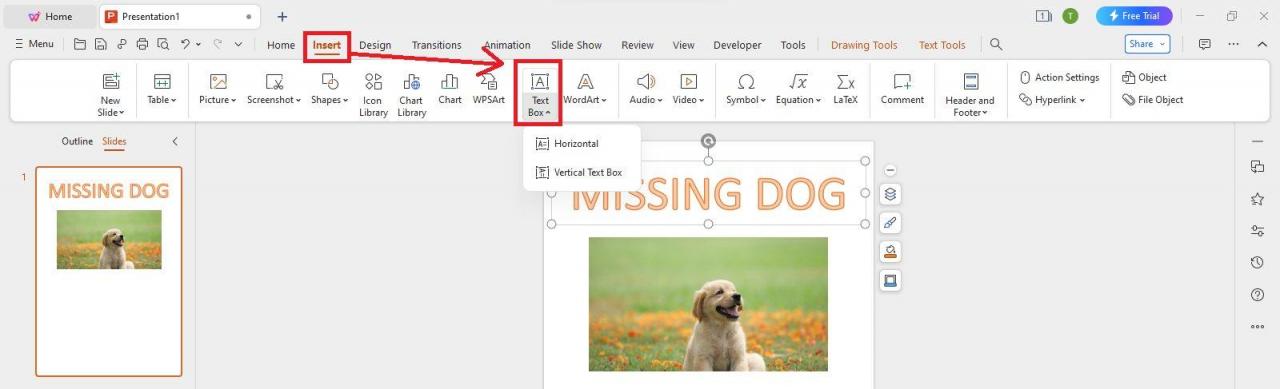Click the Print icon in quick toolbar
Screen dimensions: 1280x389
click(x=142, y=44)
